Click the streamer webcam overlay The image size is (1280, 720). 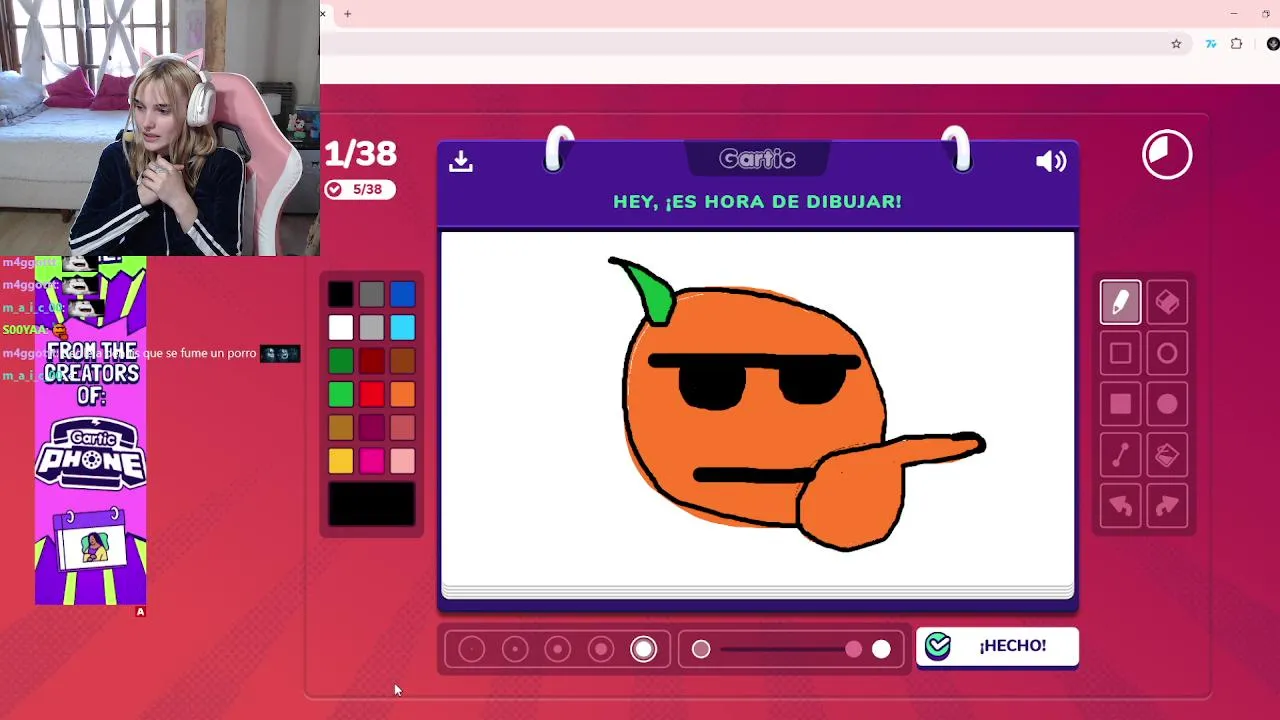(160, 128)
